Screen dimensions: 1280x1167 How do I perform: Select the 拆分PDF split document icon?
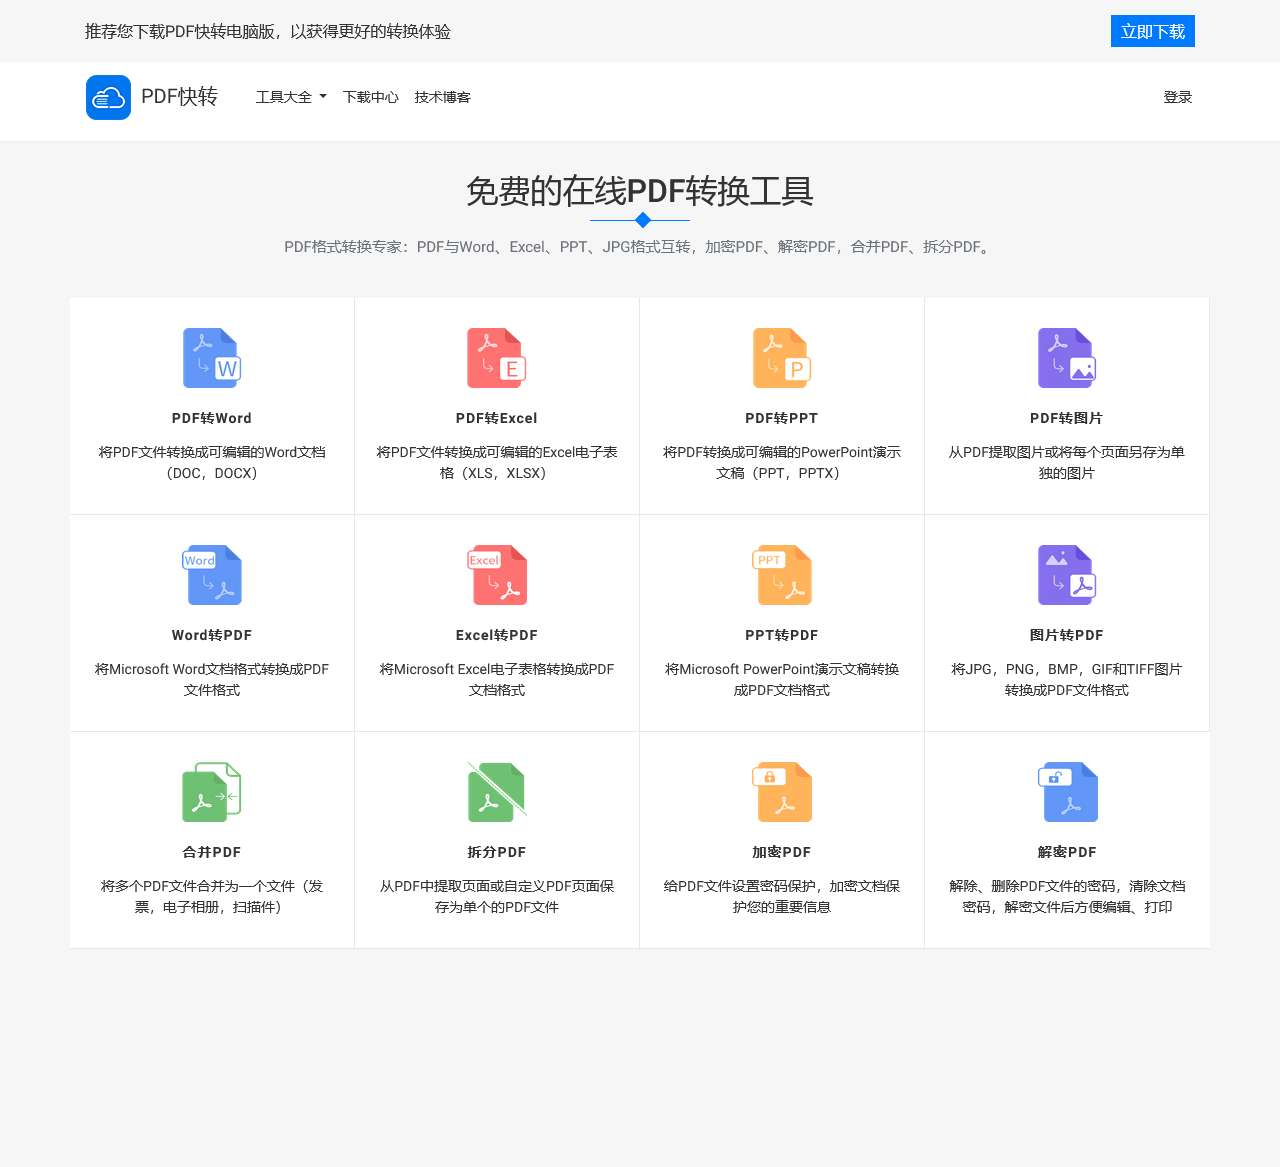coord(496,791)
